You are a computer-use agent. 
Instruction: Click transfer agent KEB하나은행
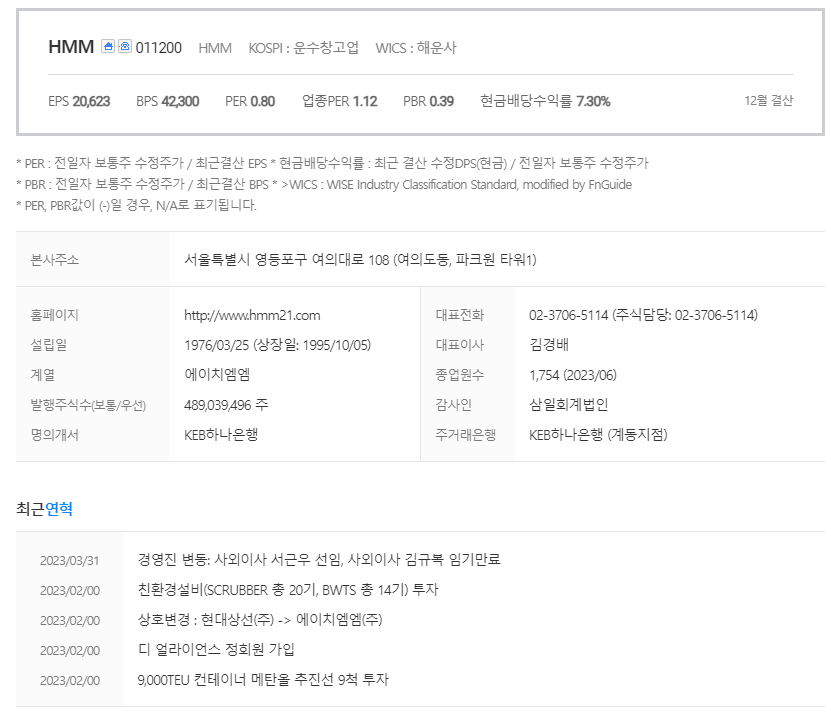(221, 435)
